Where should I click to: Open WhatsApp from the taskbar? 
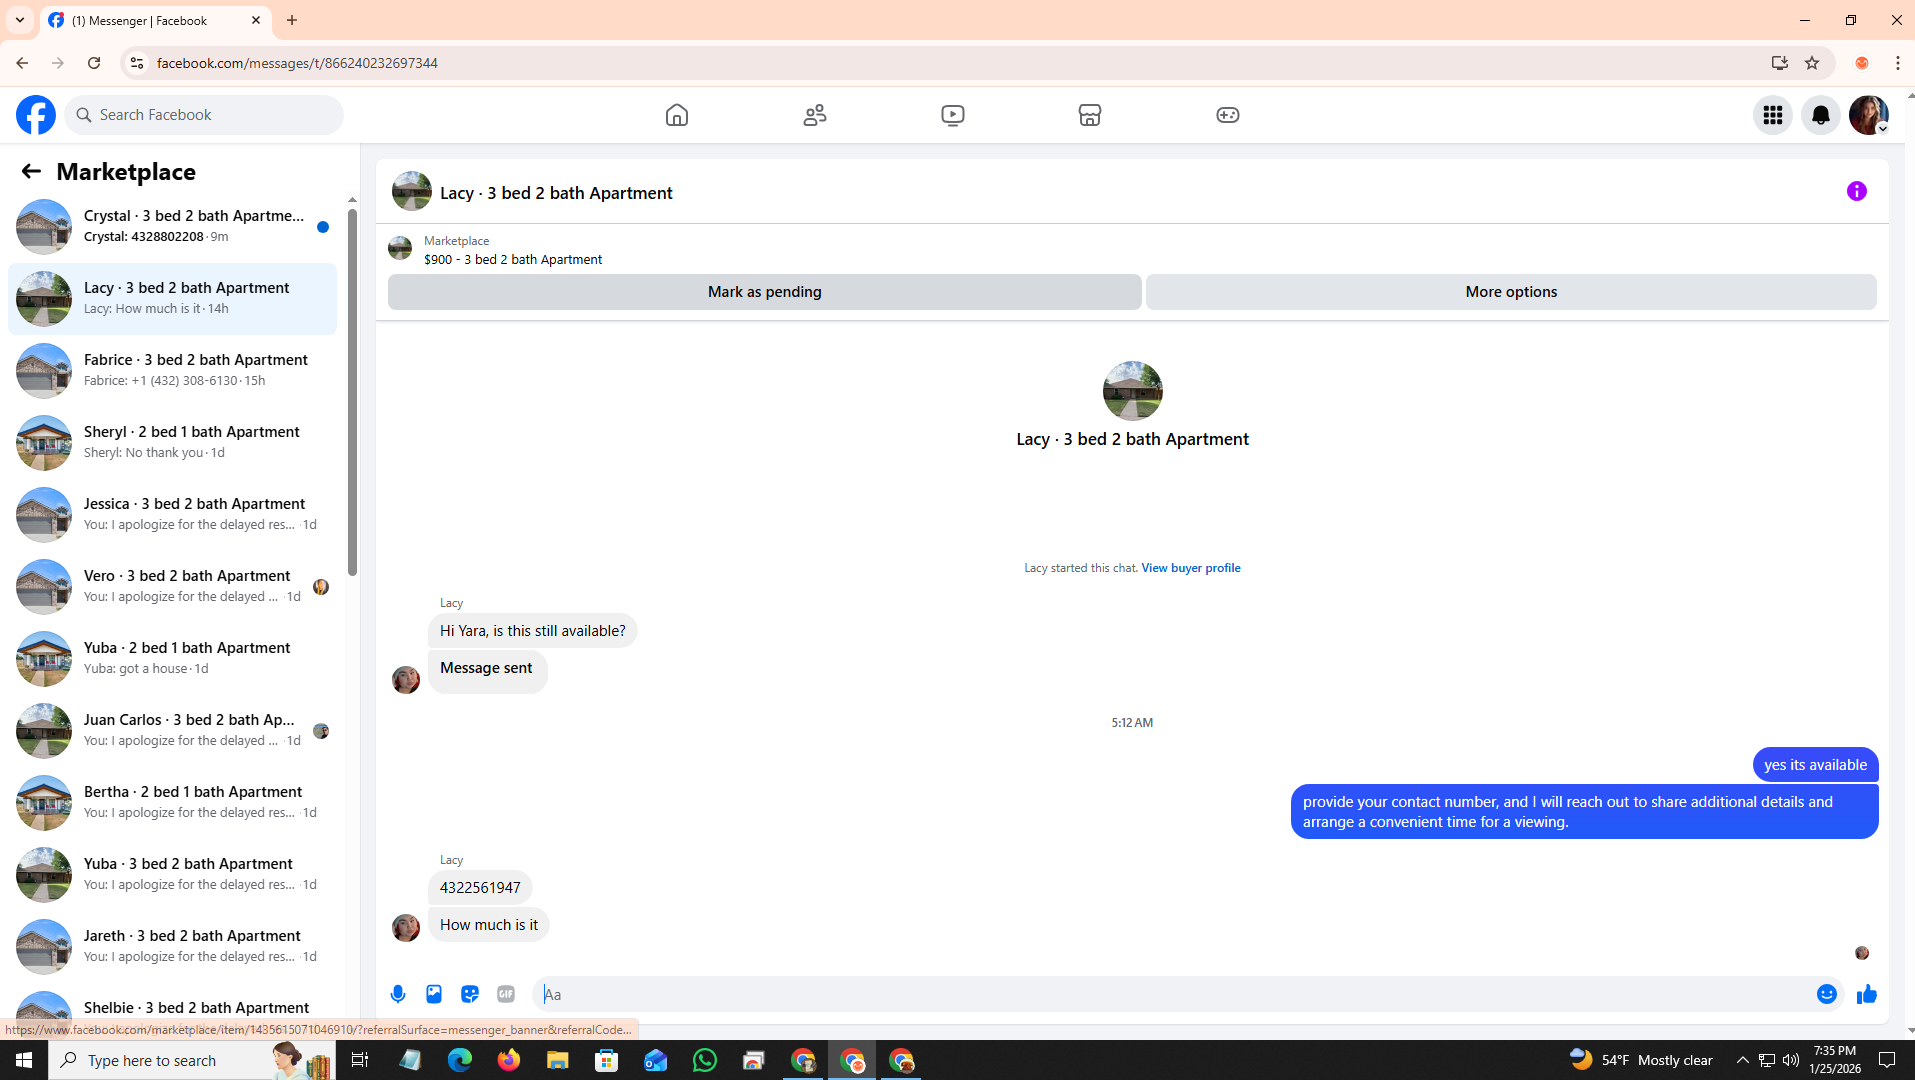(705, 1060)
